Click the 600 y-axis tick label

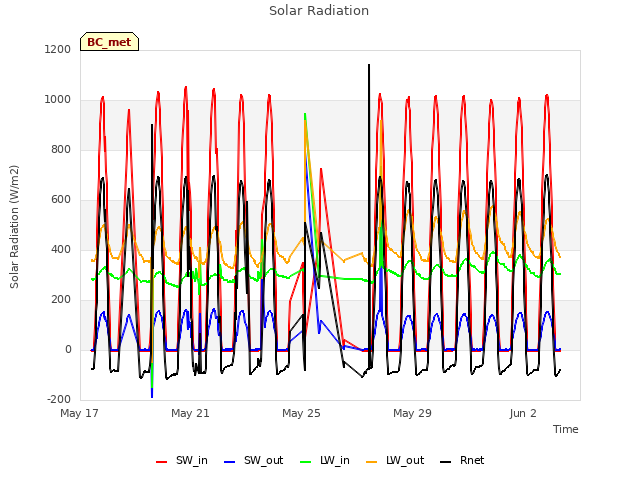point(61,200)
